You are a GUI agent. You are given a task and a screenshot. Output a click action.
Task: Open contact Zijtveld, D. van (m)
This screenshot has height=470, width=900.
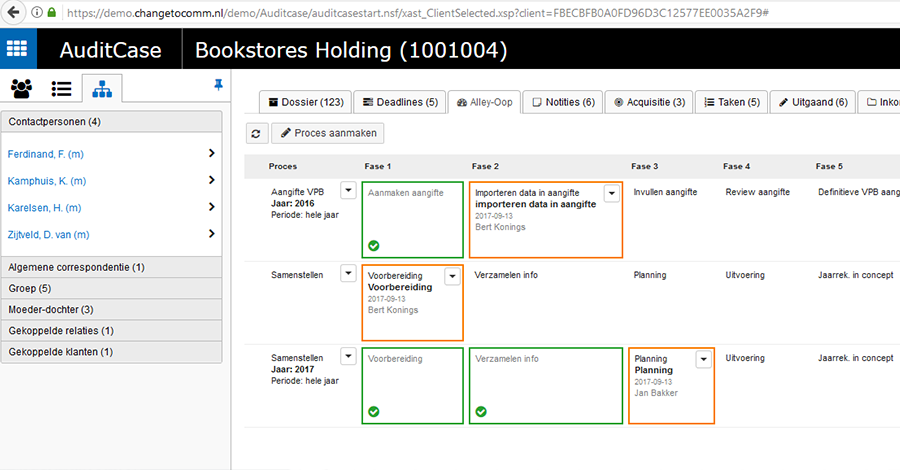coord(48,234)
